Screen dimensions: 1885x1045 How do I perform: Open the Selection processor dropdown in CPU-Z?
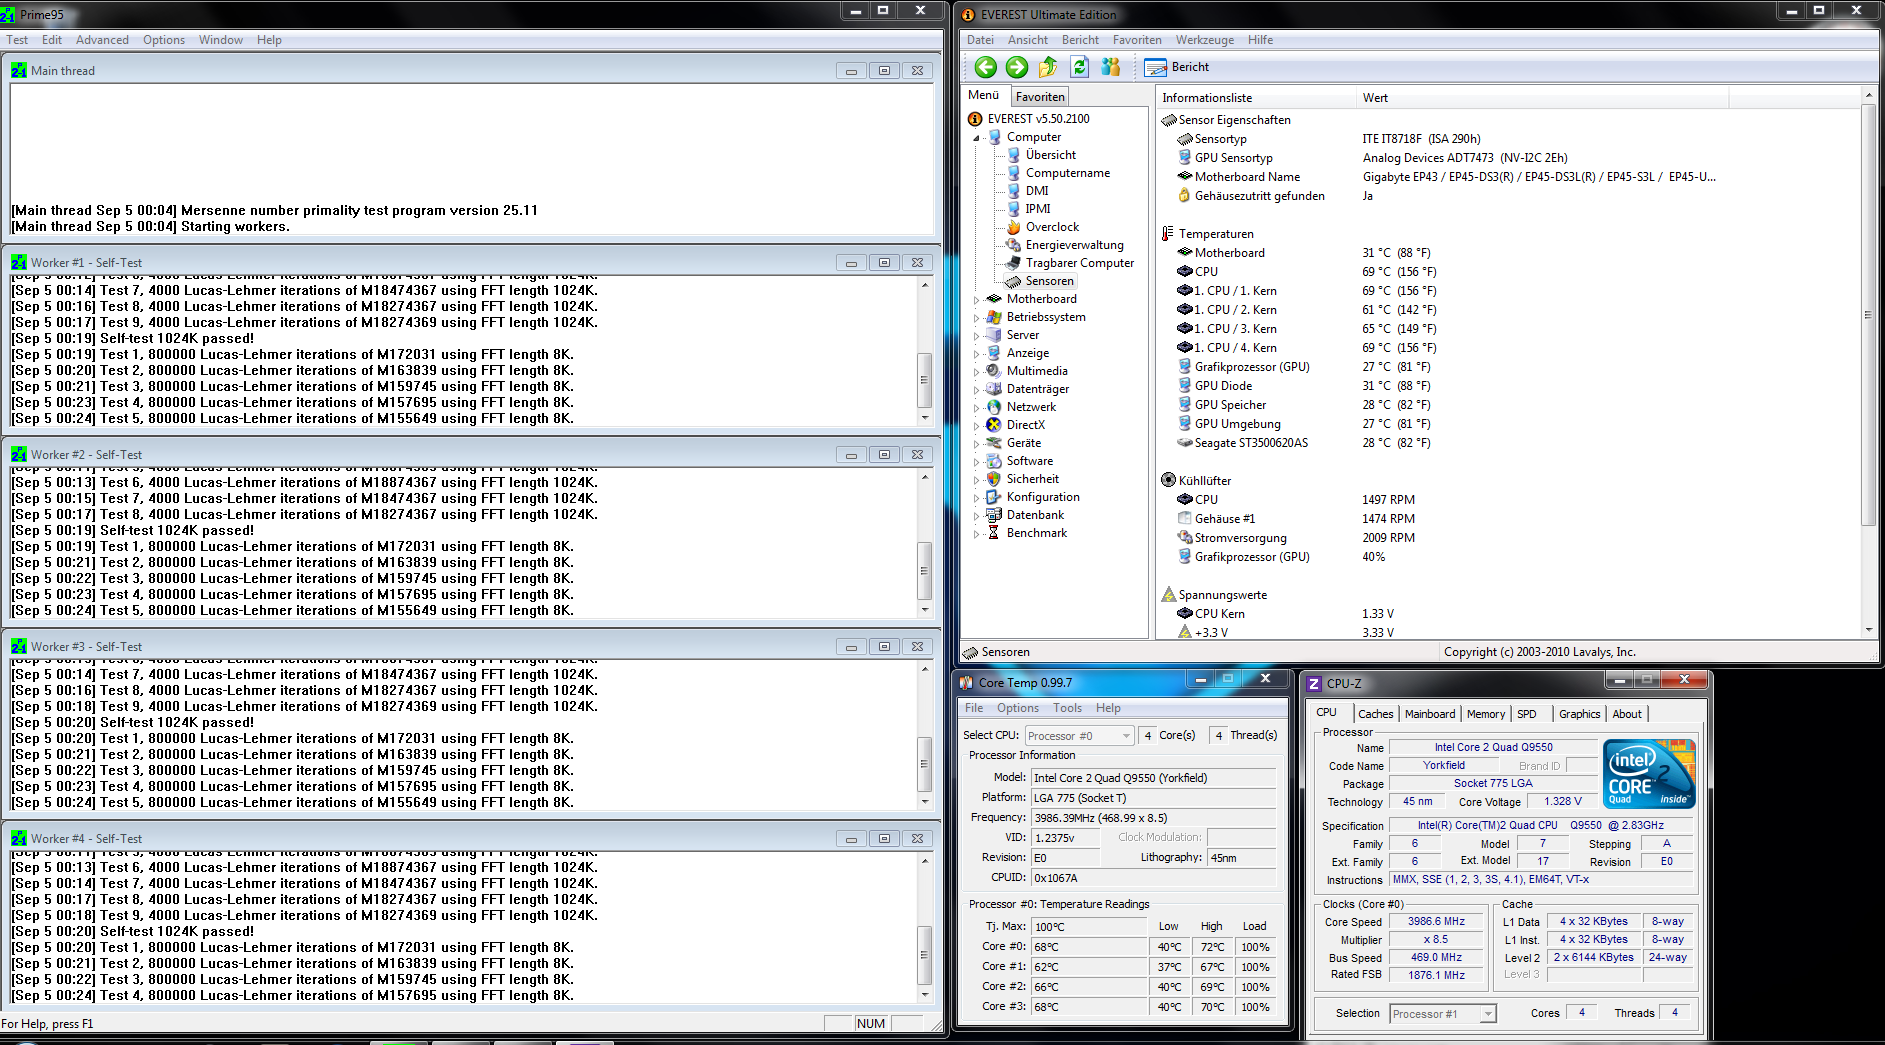click(1443, 1014)
